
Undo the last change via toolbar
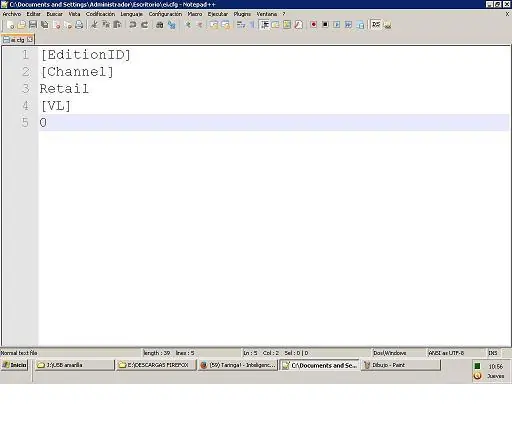coord(133,25)
